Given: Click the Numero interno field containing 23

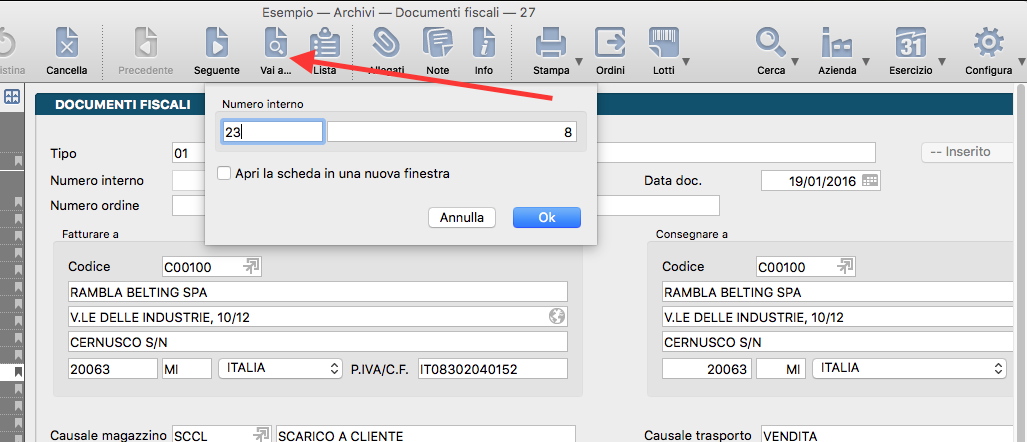Looking at the screenshot, I should pos(273,132).
